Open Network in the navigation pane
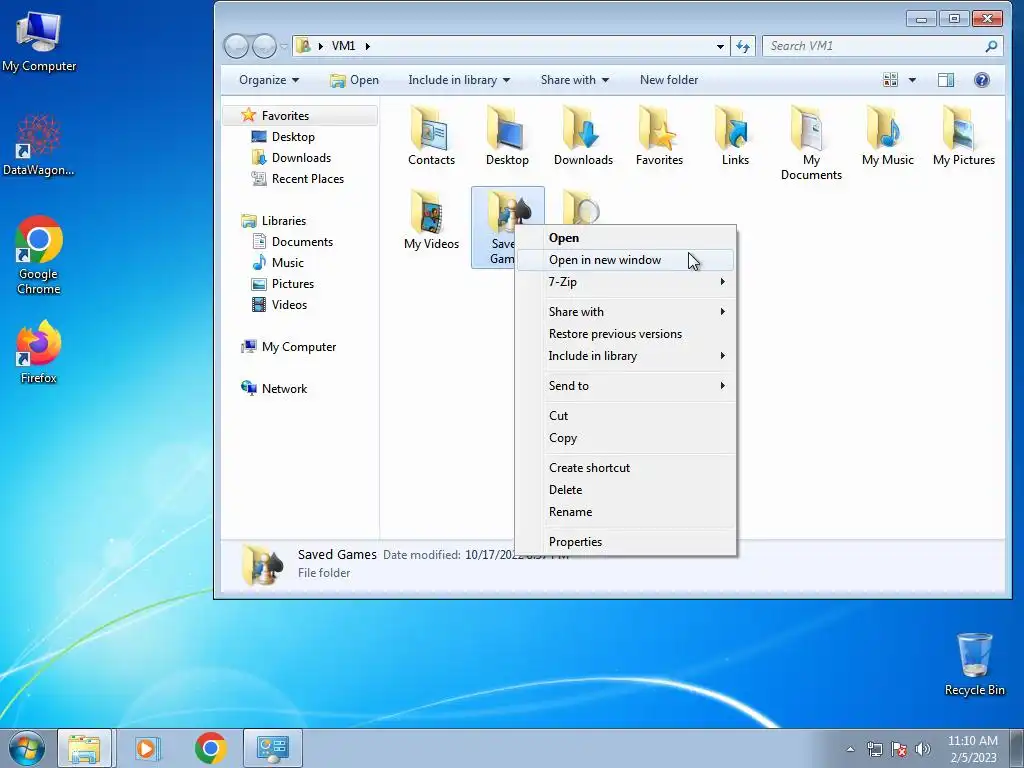 pos(284,389)
